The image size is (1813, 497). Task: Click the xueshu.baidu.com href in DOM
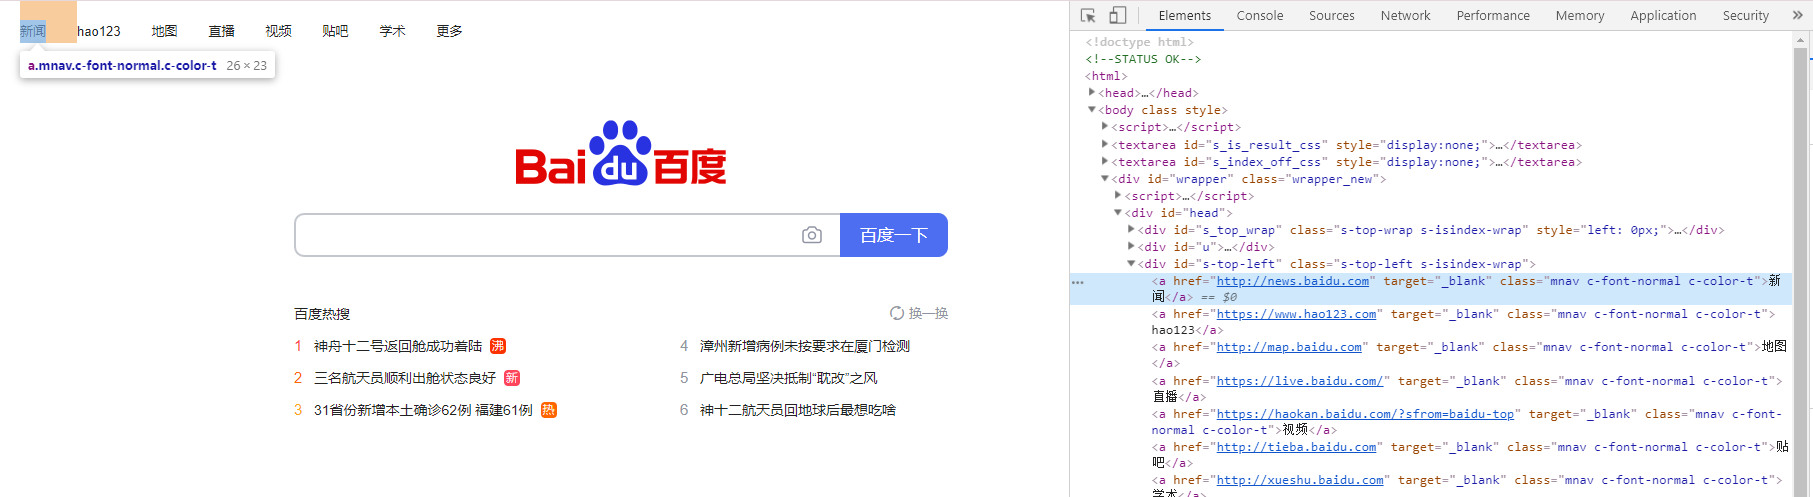pyautogui.click(x=1300, y=480)
